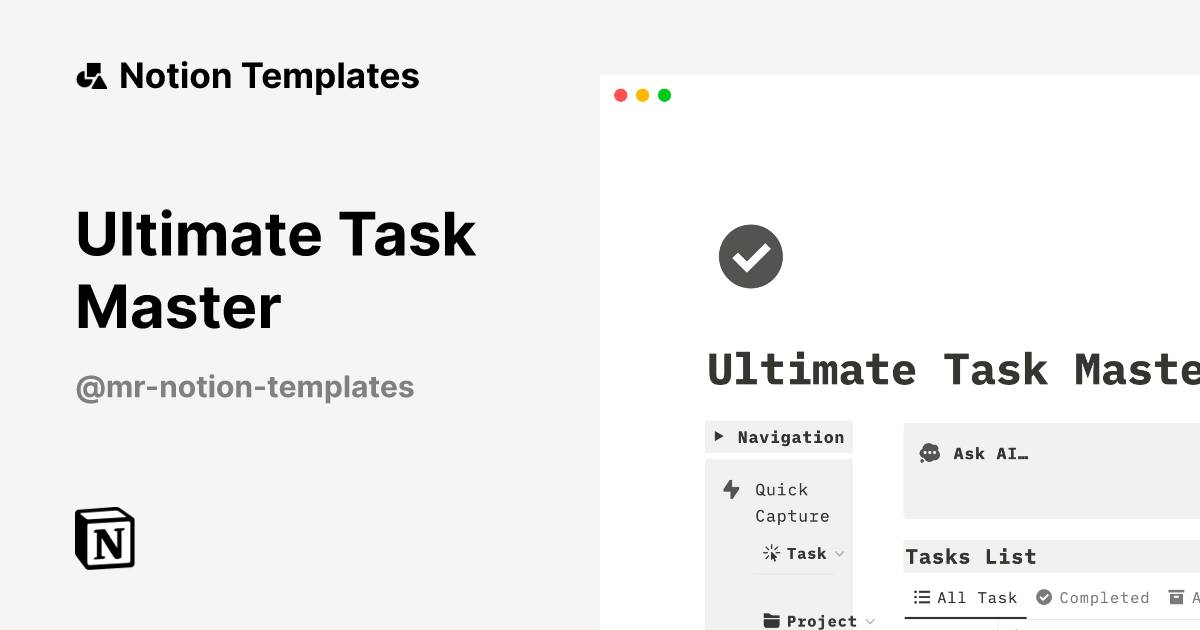1200x630 pixels.
Task: Click the folder icon beside Project
Action: (771, 621)
